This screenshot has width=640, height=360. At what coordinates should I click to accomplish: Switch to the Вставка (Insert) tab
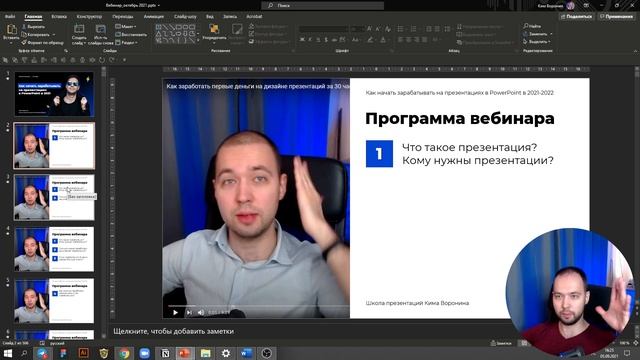[59, 17]
